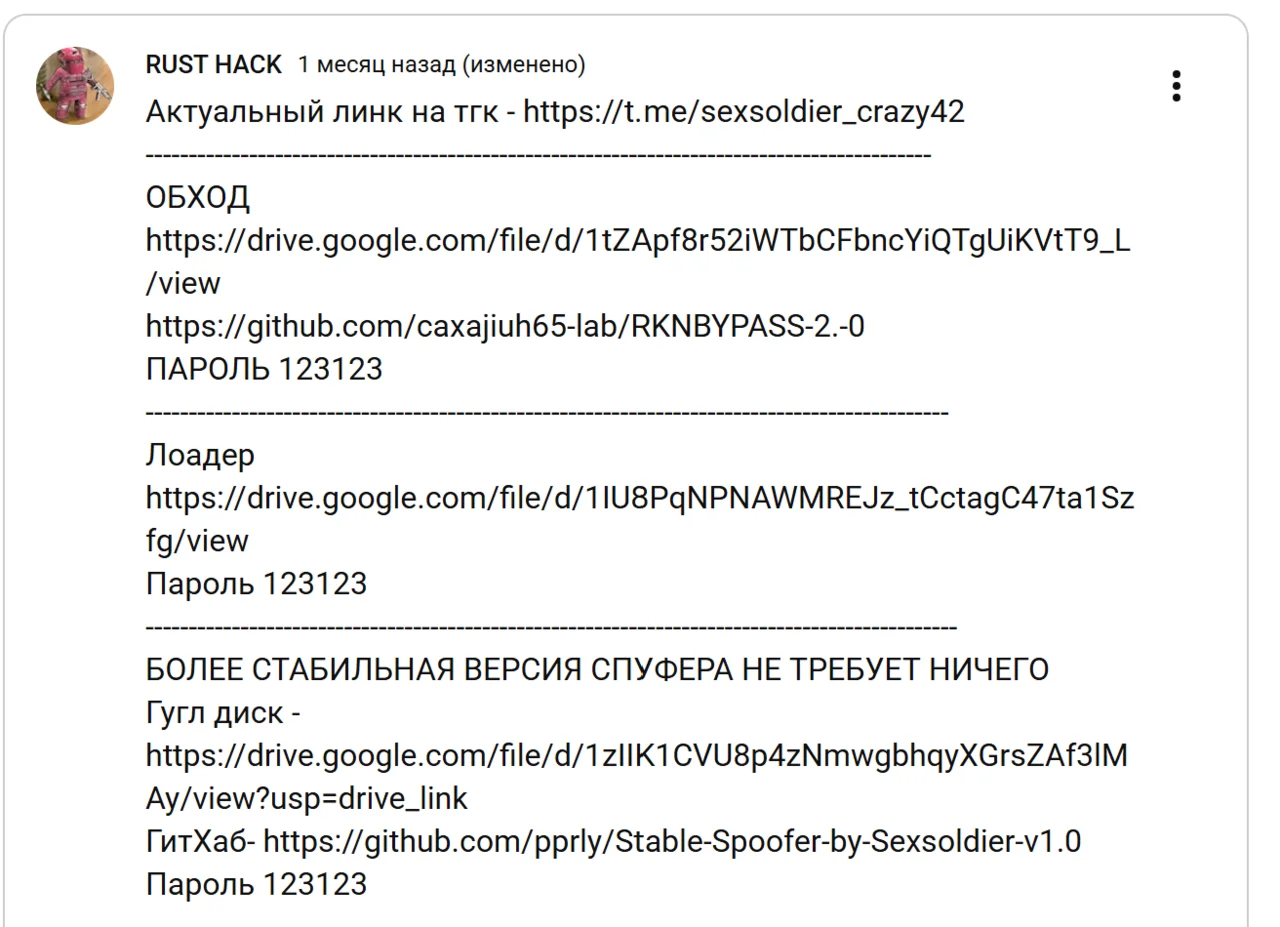Click the "ГитХаб-" label text
Screen dimensions: 1280x927
click(x=201, y=842)
